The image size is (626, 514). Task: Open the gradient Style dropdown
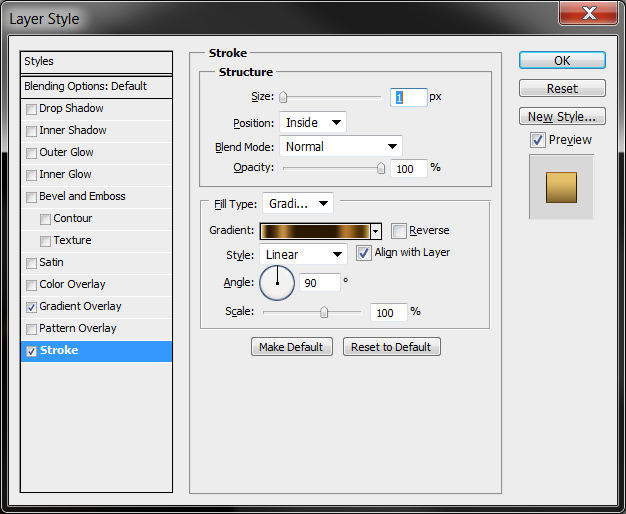(306, 255)
